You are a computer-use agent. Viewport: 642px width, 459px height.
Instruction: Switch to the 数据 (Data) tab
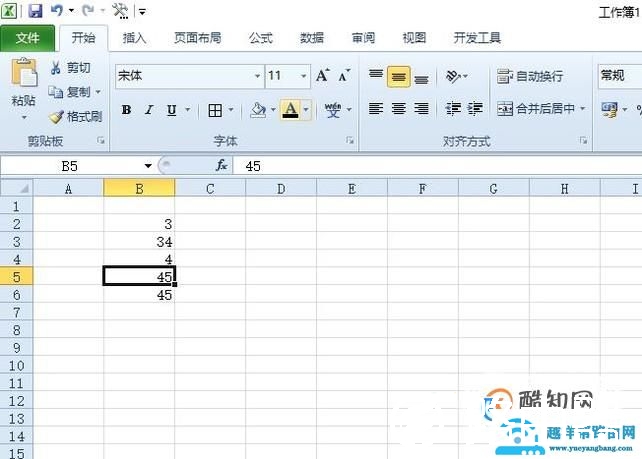pyautogui.click(x=312, y=38)
